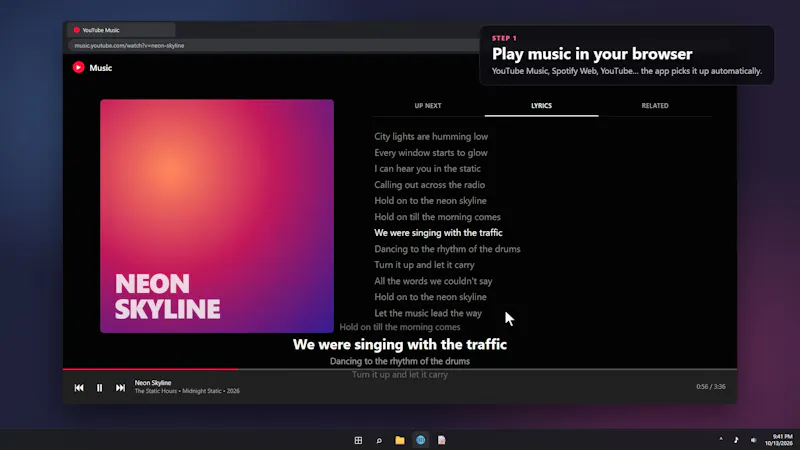The image size is (800, 450).
Task: Open The Static Hours artist info link
Action: click(156, 391)
